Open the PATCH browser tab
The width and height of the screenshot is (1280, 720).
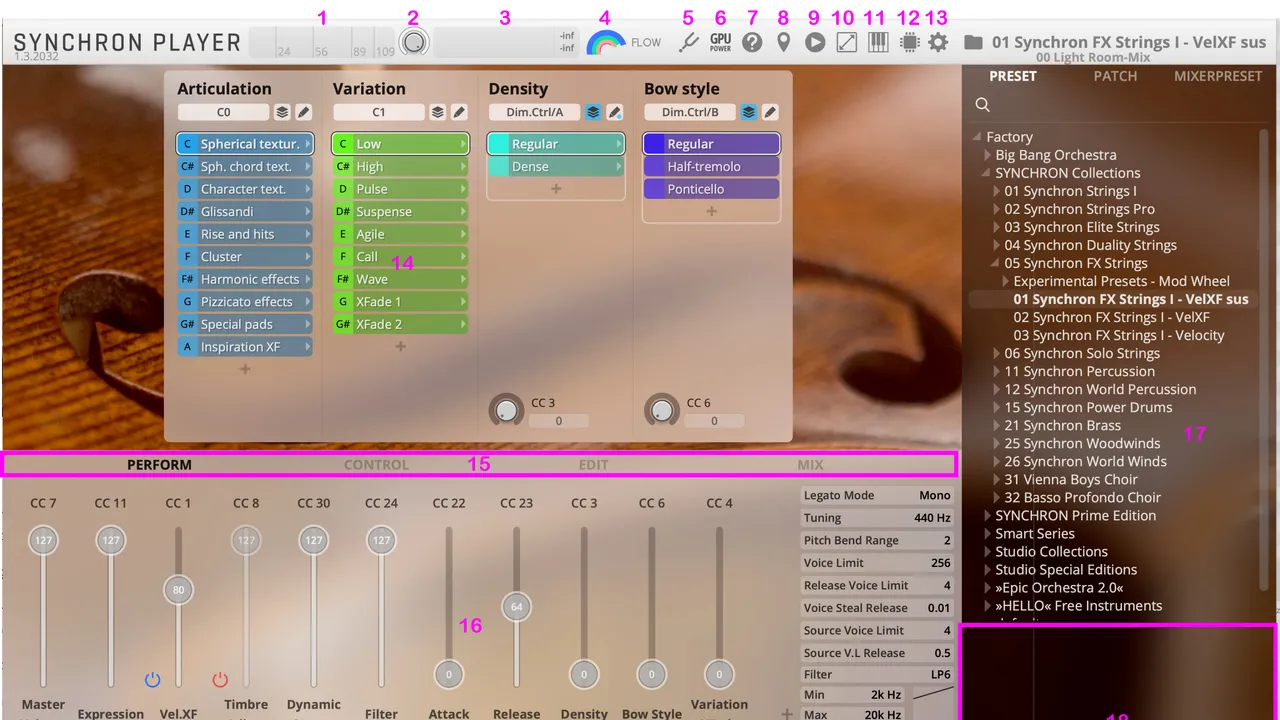coord(1115,76)
